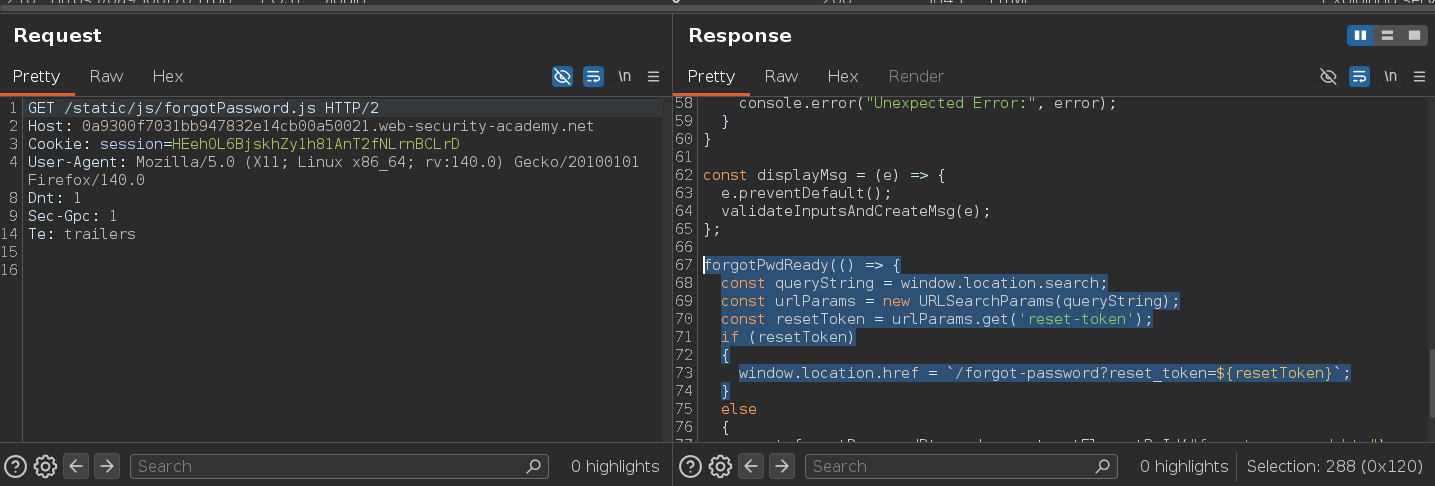The image size is (1435, 486).
Task: Click 'const queryString' code line
Action: click(x=914, y=283)
